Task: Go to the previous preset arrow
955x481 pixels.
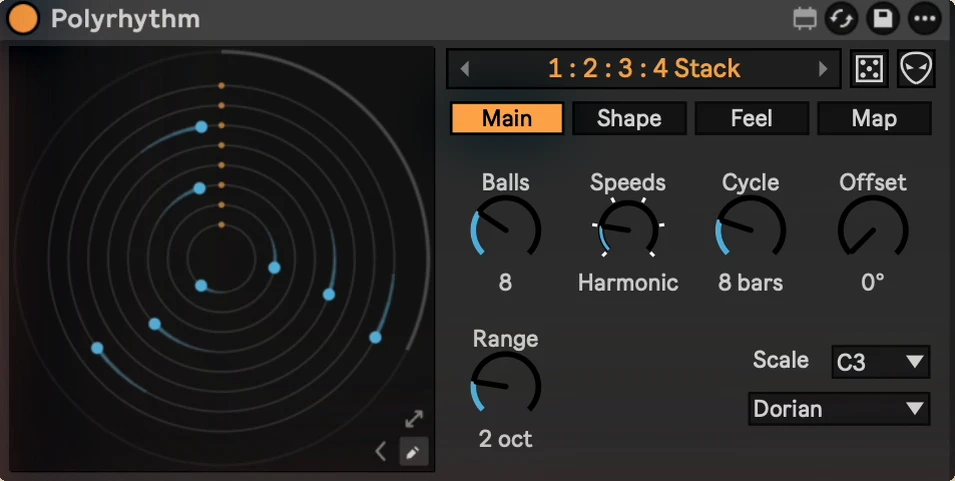Action: (465, 69)
